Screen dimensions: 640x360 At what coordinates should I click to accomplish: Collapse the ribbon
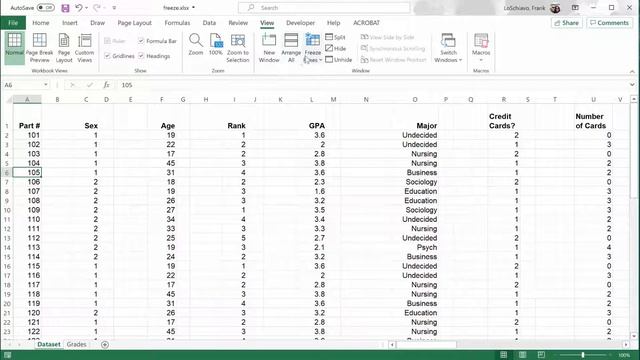point(632,71)
